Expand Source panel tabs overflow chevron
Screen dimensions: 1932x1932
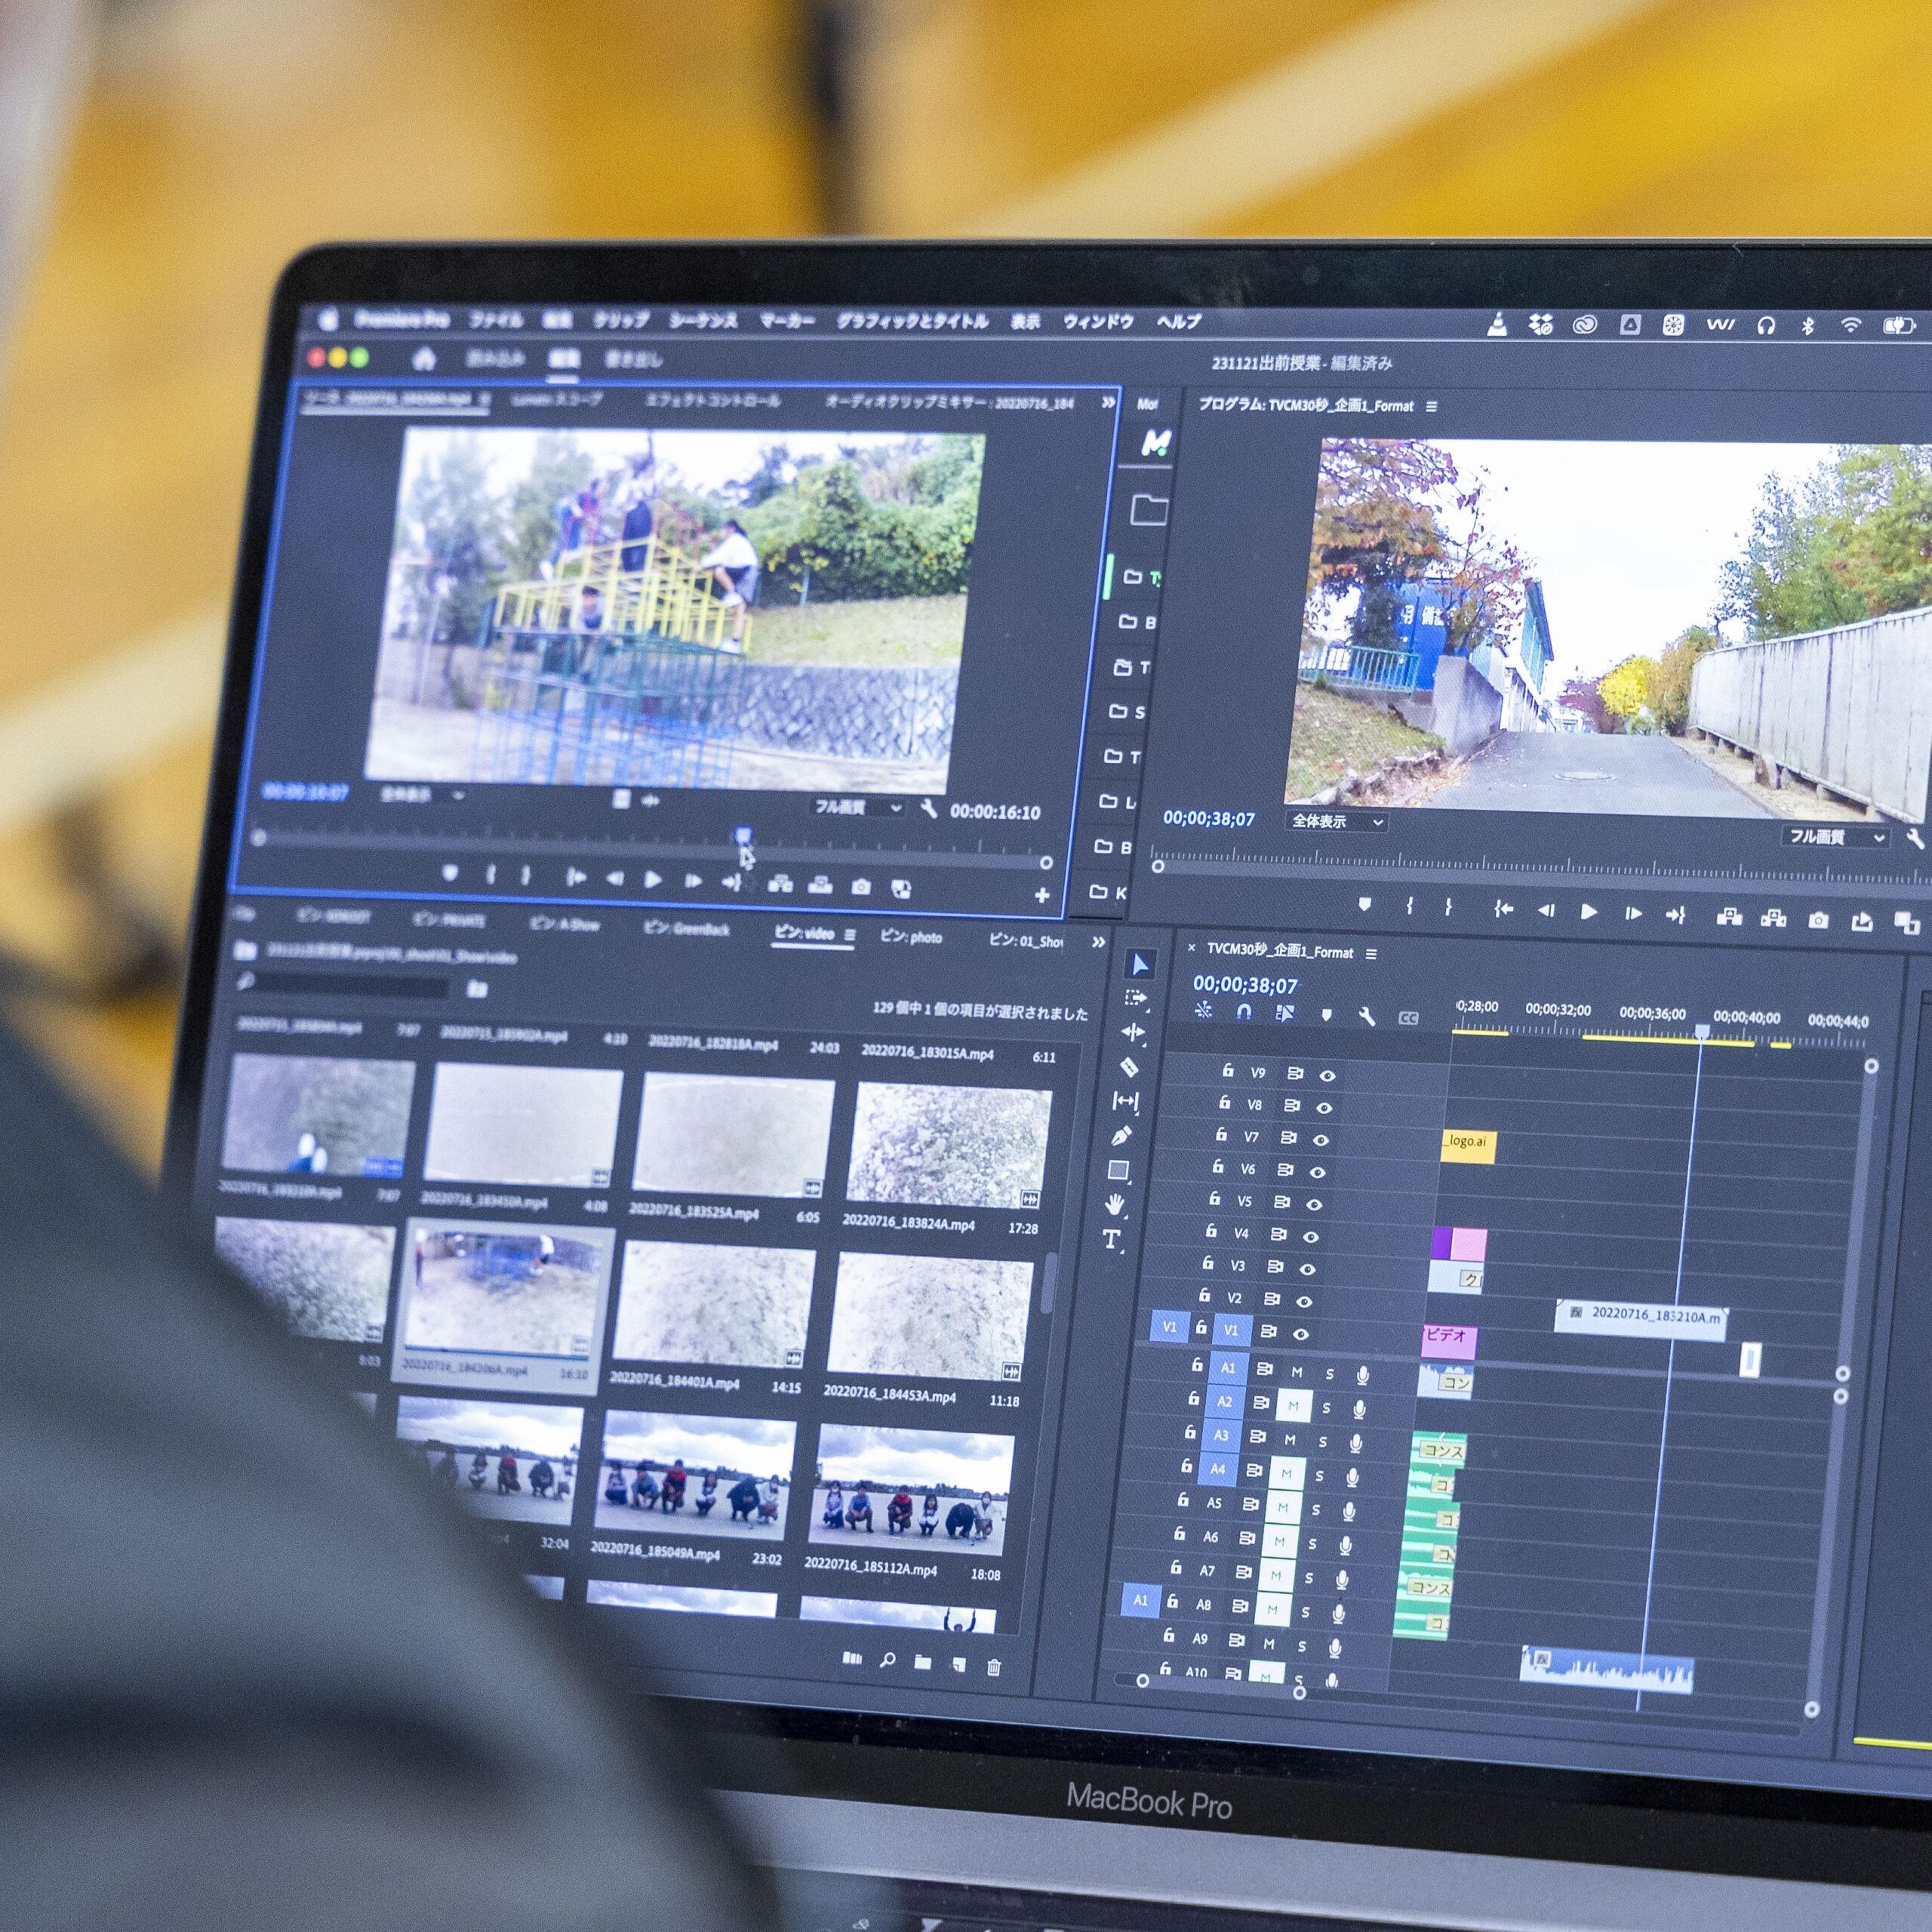tap(1108, 402)
